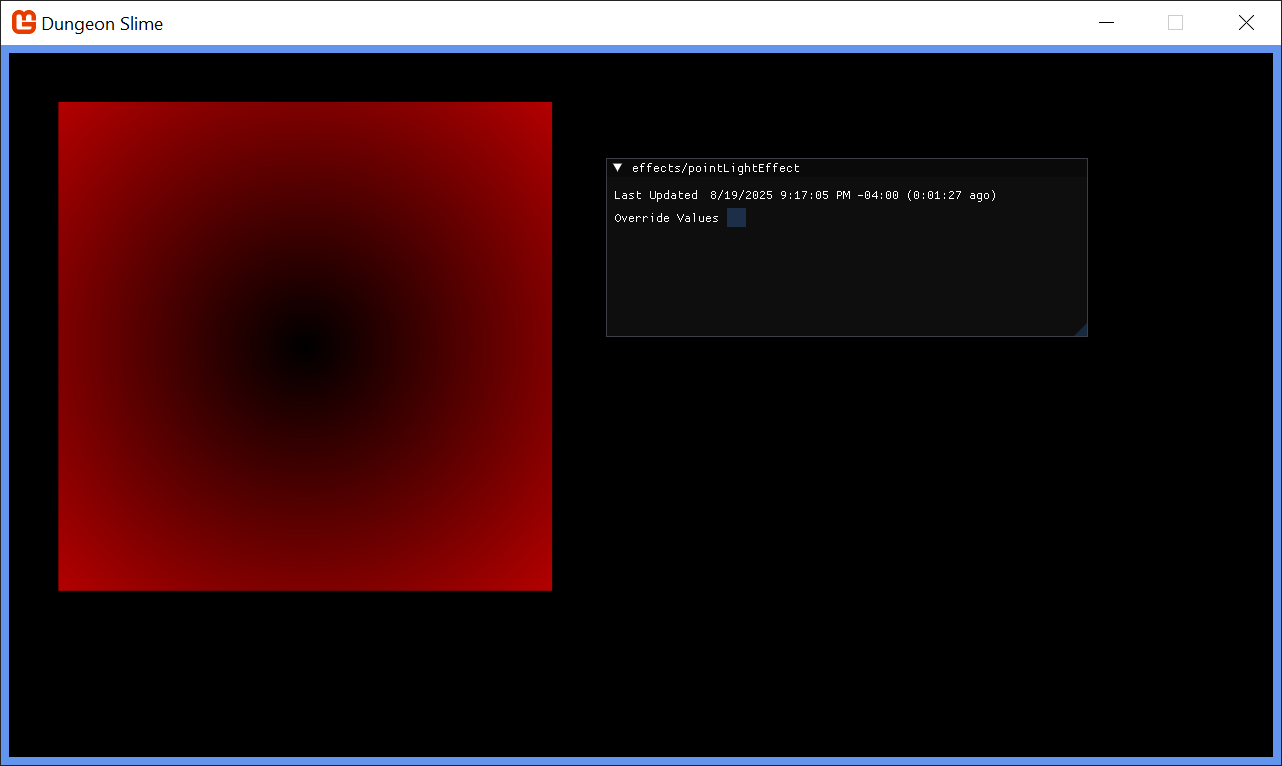Click the bottom-left corner of the red gradient square
Image resolution: width=1282 pixels, height=766 pixels.
[66, 583]
